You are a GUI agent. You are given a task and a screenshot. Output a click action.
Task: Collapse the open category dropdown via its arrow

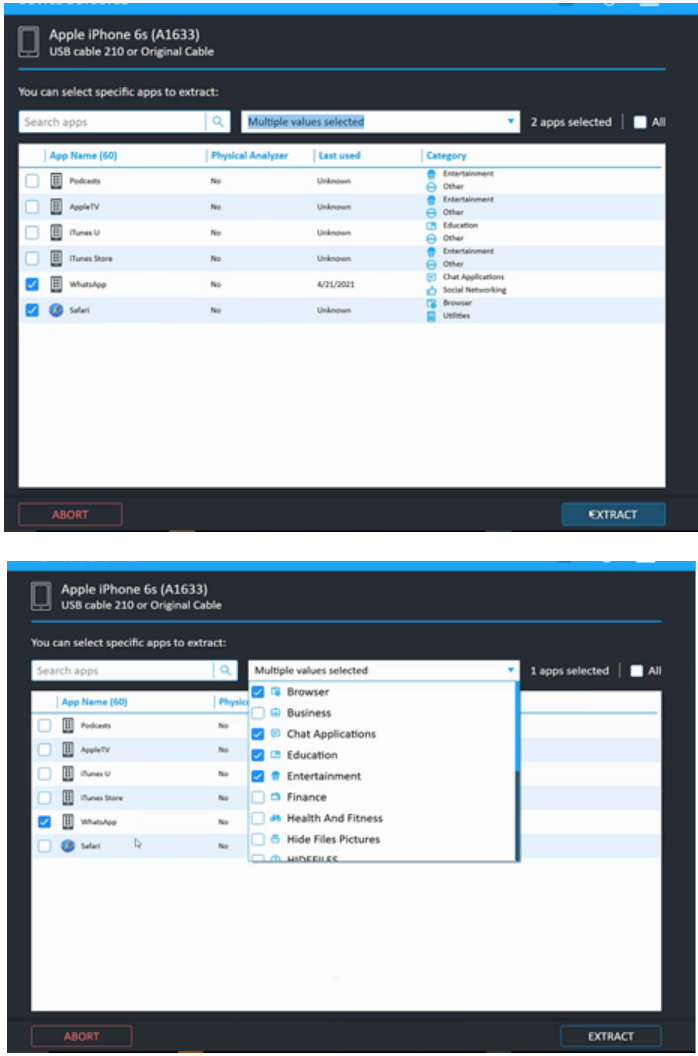click(x=511, y=670)
